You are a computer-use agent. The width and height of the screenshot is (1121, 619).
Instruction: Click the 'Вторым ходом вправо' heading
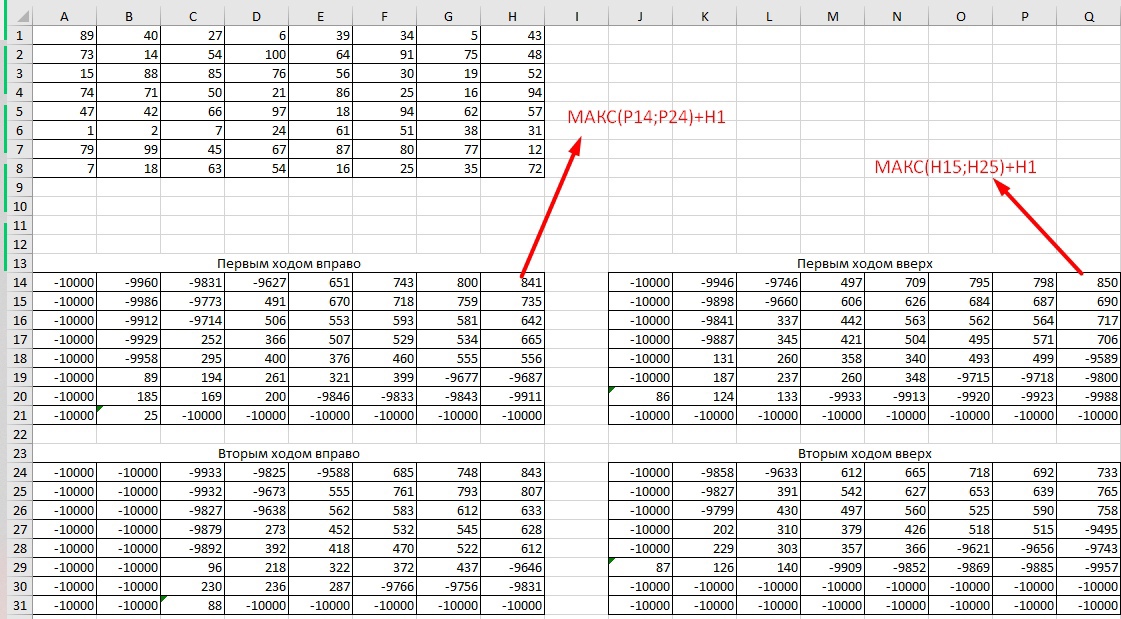[289, 454]
